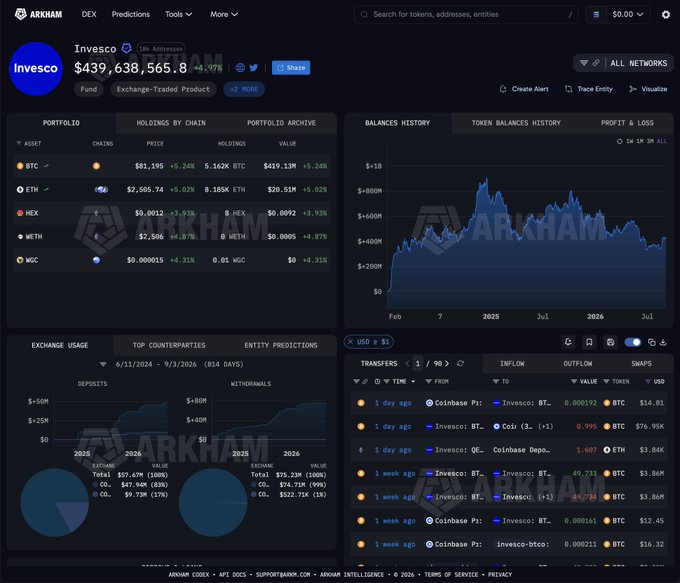Open Predictions in top navigation
The image size is (680, 583).
[x=131, y=14]
